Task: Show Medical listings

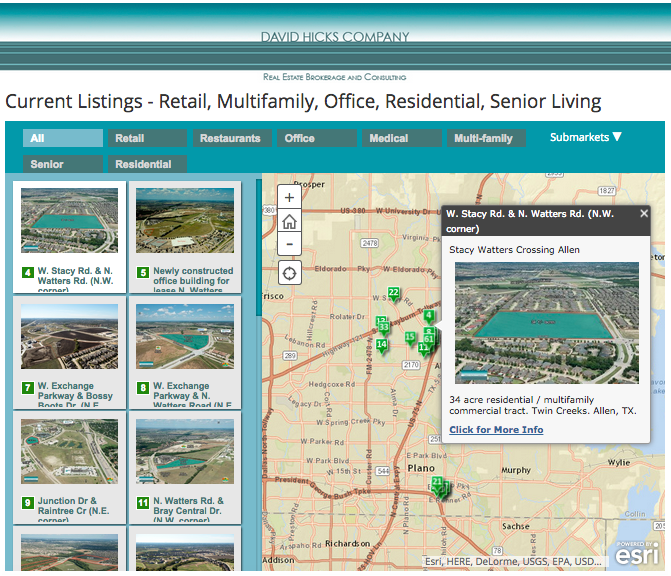Action: tap(401, 138)
